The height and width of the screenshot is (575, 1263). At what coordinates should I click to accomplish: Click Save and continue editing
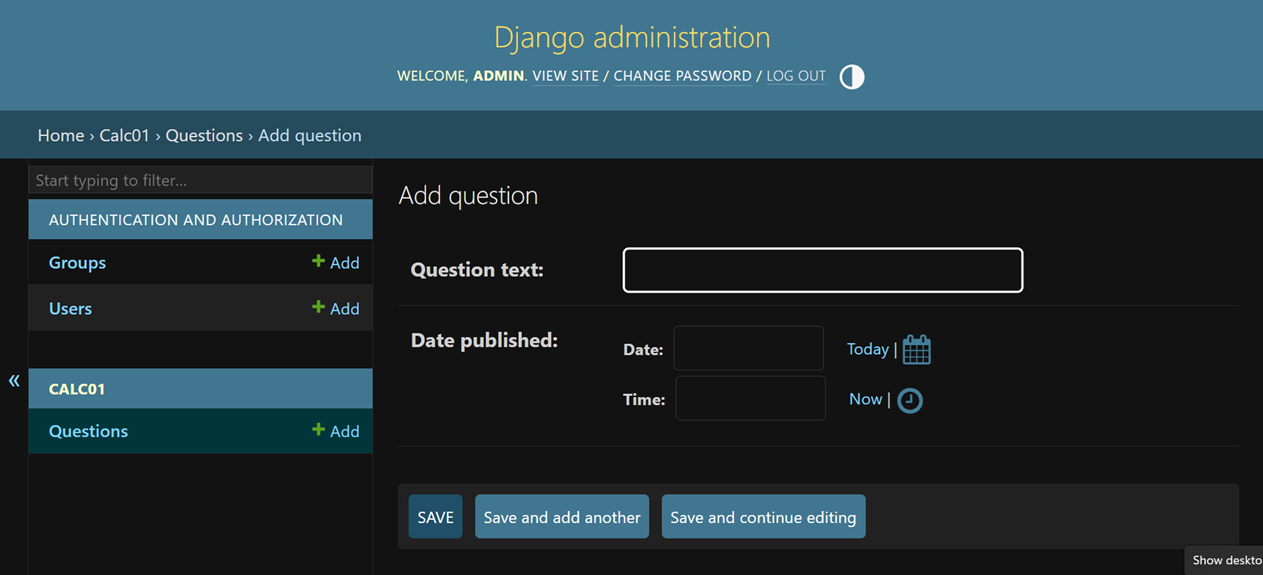[763, 517]
